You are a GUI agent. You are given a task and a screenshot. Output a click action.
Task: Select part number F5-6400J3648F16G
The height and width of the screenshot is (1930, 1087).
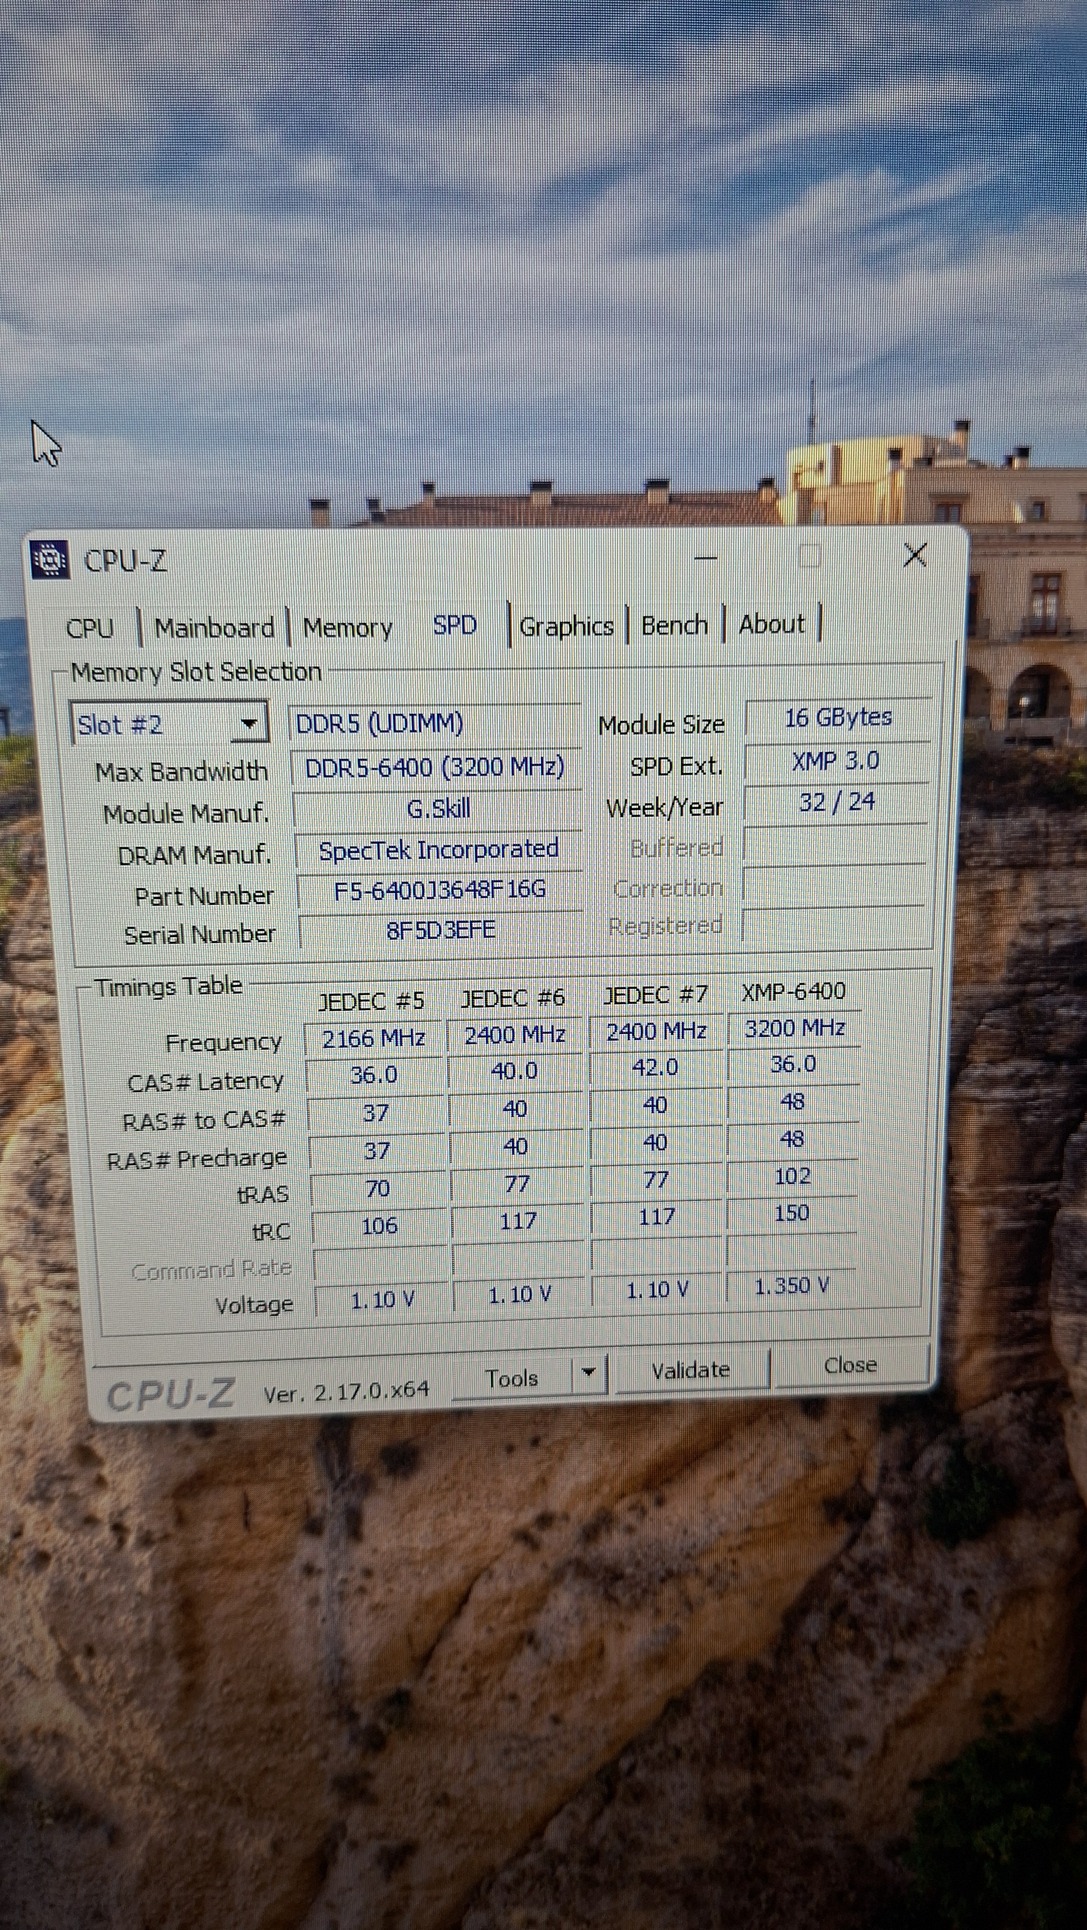point(440,889)
